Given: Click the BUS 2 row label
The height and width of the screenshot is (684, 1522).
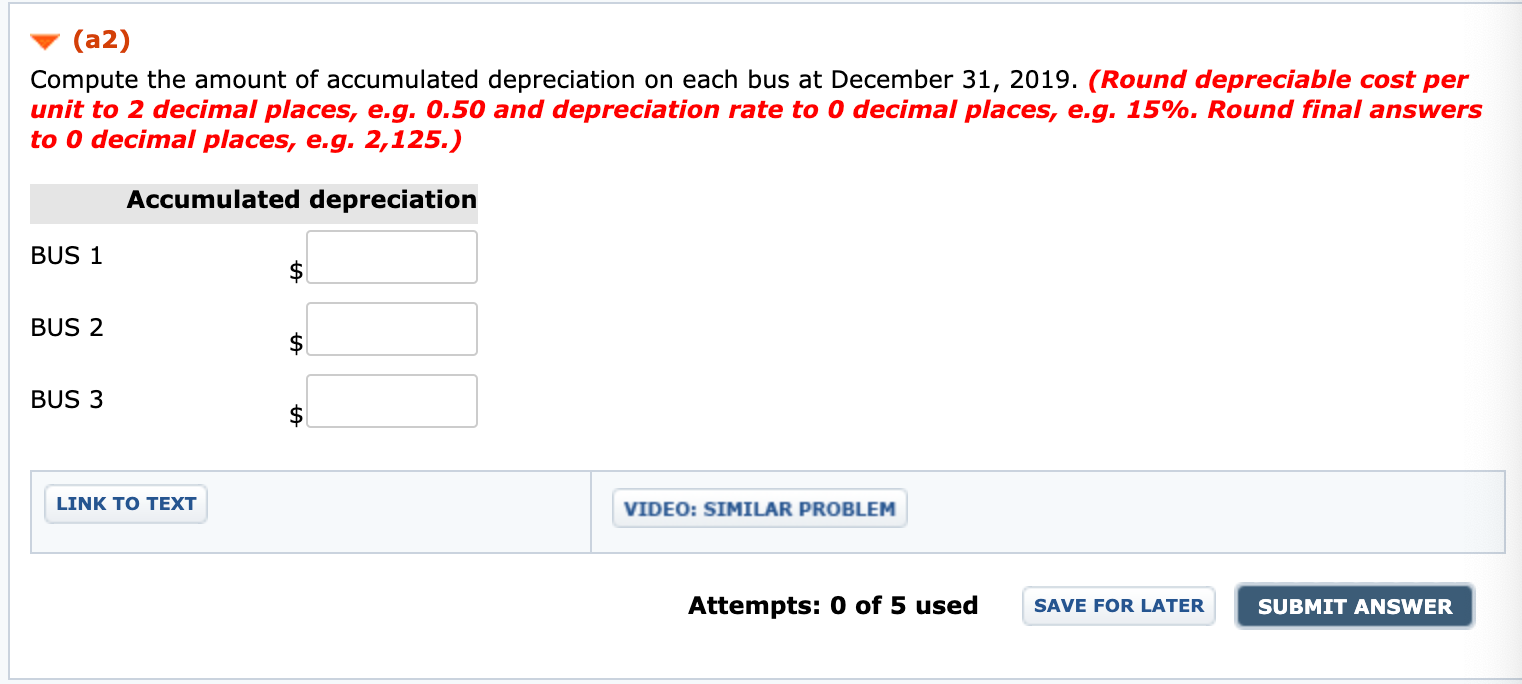Looking at the screenshot, I should point(66,328).
